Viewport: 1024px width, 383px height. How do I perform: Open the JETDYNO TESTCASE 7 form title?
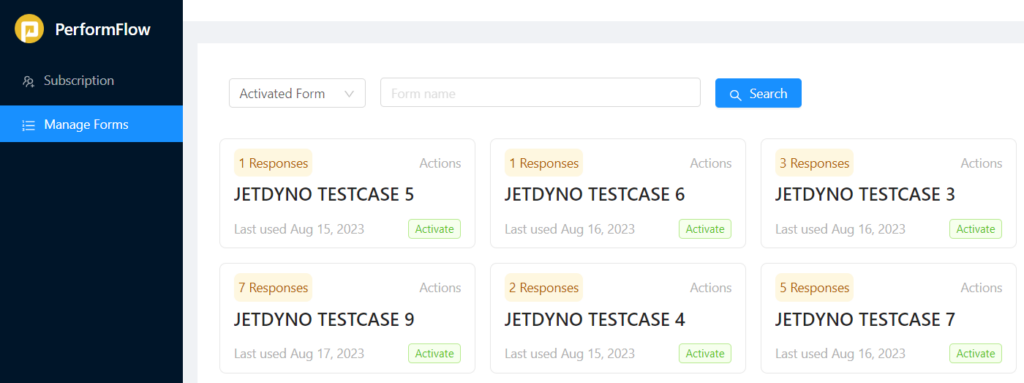865,320
